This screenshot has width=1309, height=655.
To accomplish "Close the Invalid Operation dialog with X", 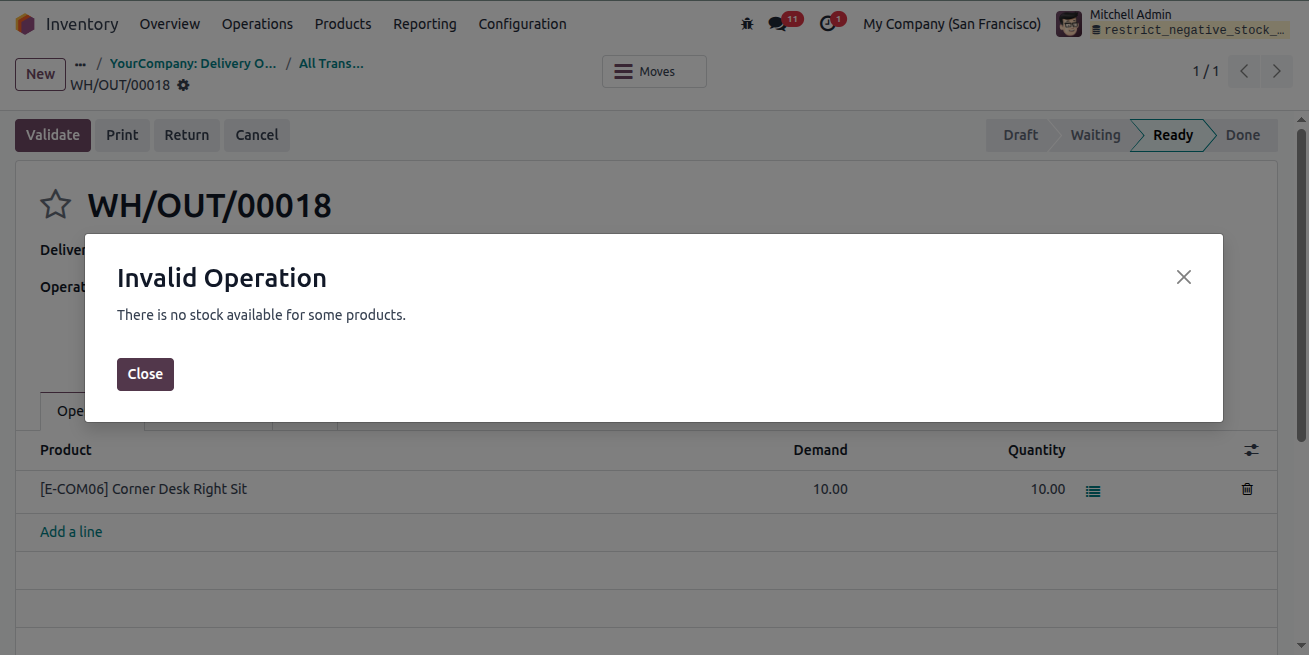I will [1184, 277].
